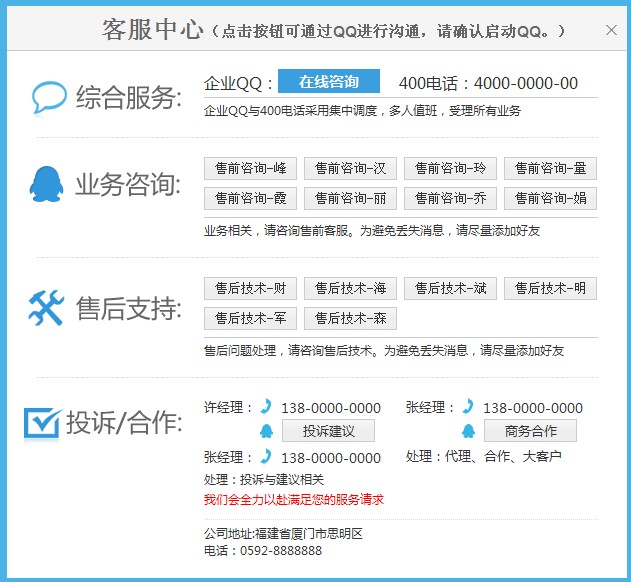Click the 商务合作 button

pos(530,431)
